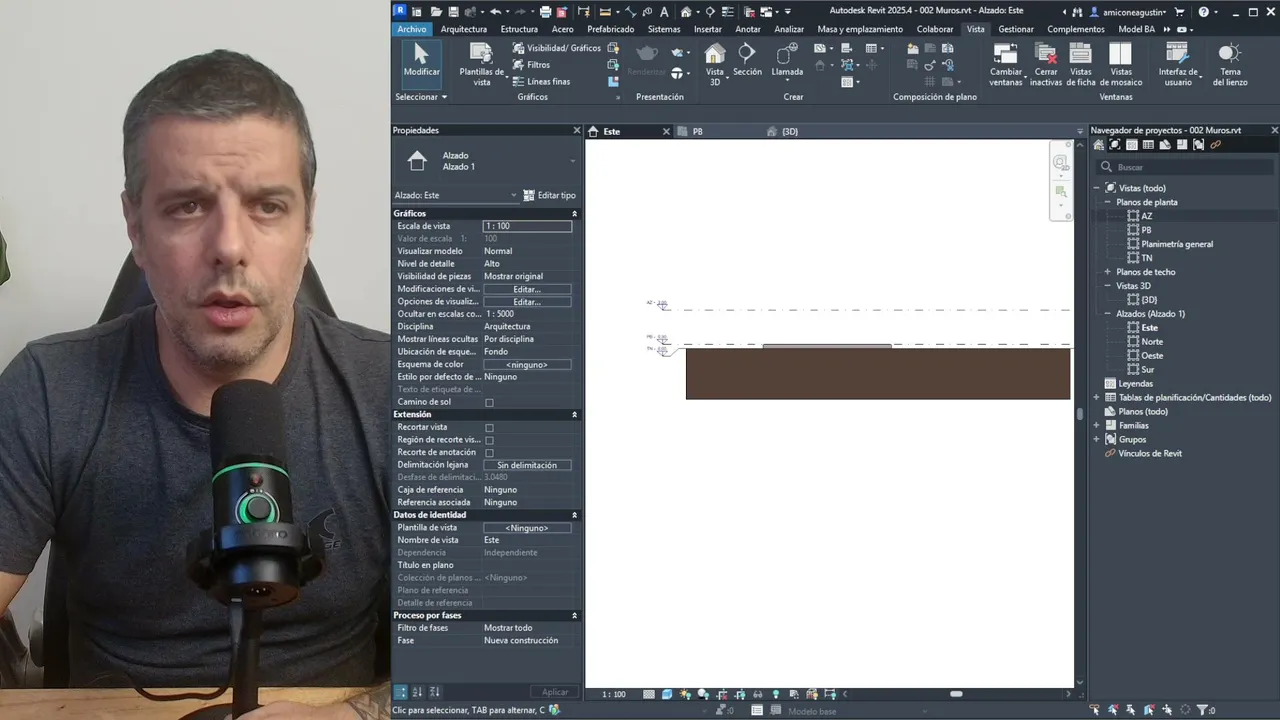This screenshot has width=1280, height=720.
Task: Switch to the Anotar ribbon tab
Action: [x=748, y=29]
